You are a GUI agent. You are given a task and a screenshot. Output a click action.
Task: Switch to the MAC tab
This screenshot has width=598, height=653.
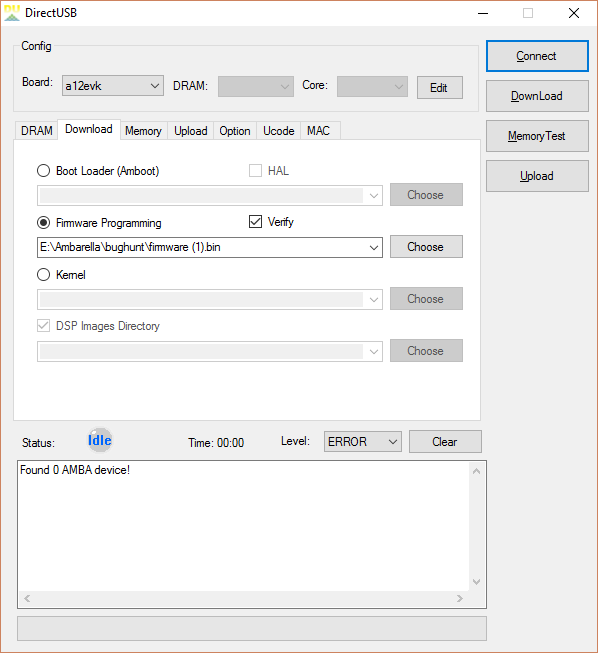click(319, 131)
